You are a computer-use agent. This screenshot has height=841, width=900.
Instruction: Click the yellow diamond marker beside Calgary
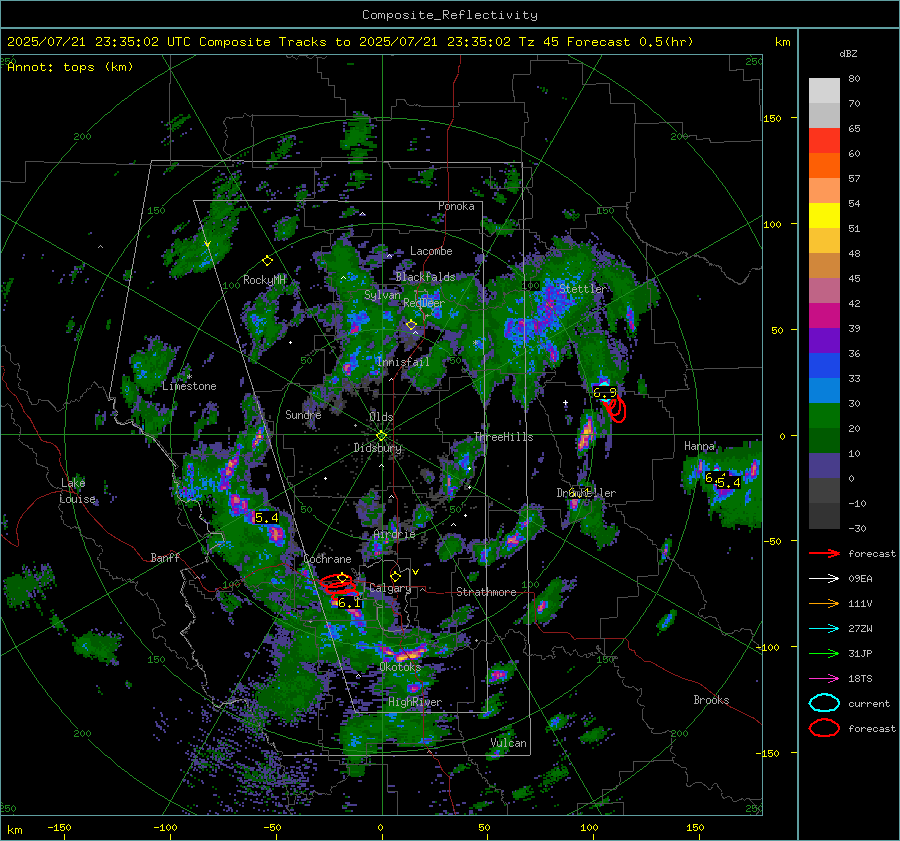[x=395, y=576]
